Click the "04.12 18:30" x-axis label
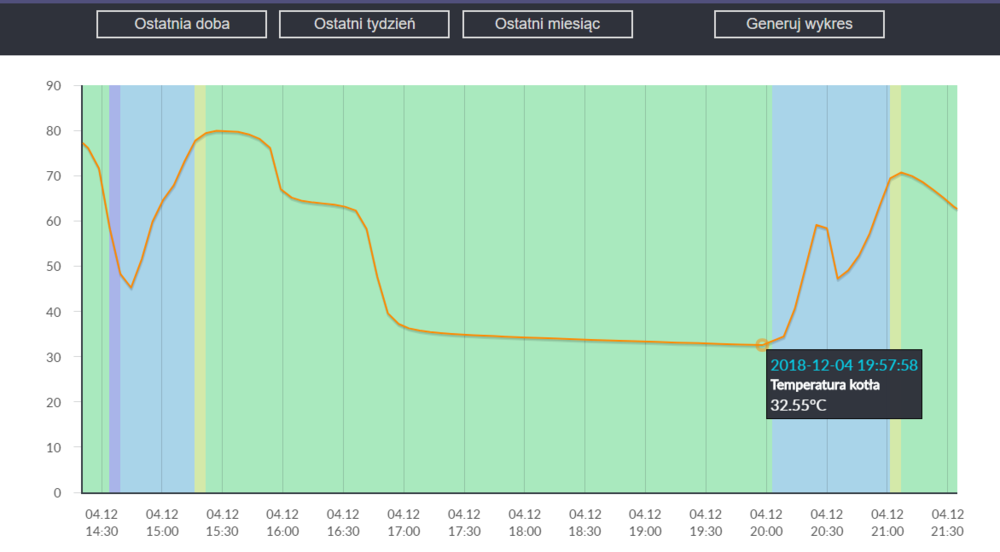Image resolution: width=1000 pixels, height=552 pixels. (585, 523)
